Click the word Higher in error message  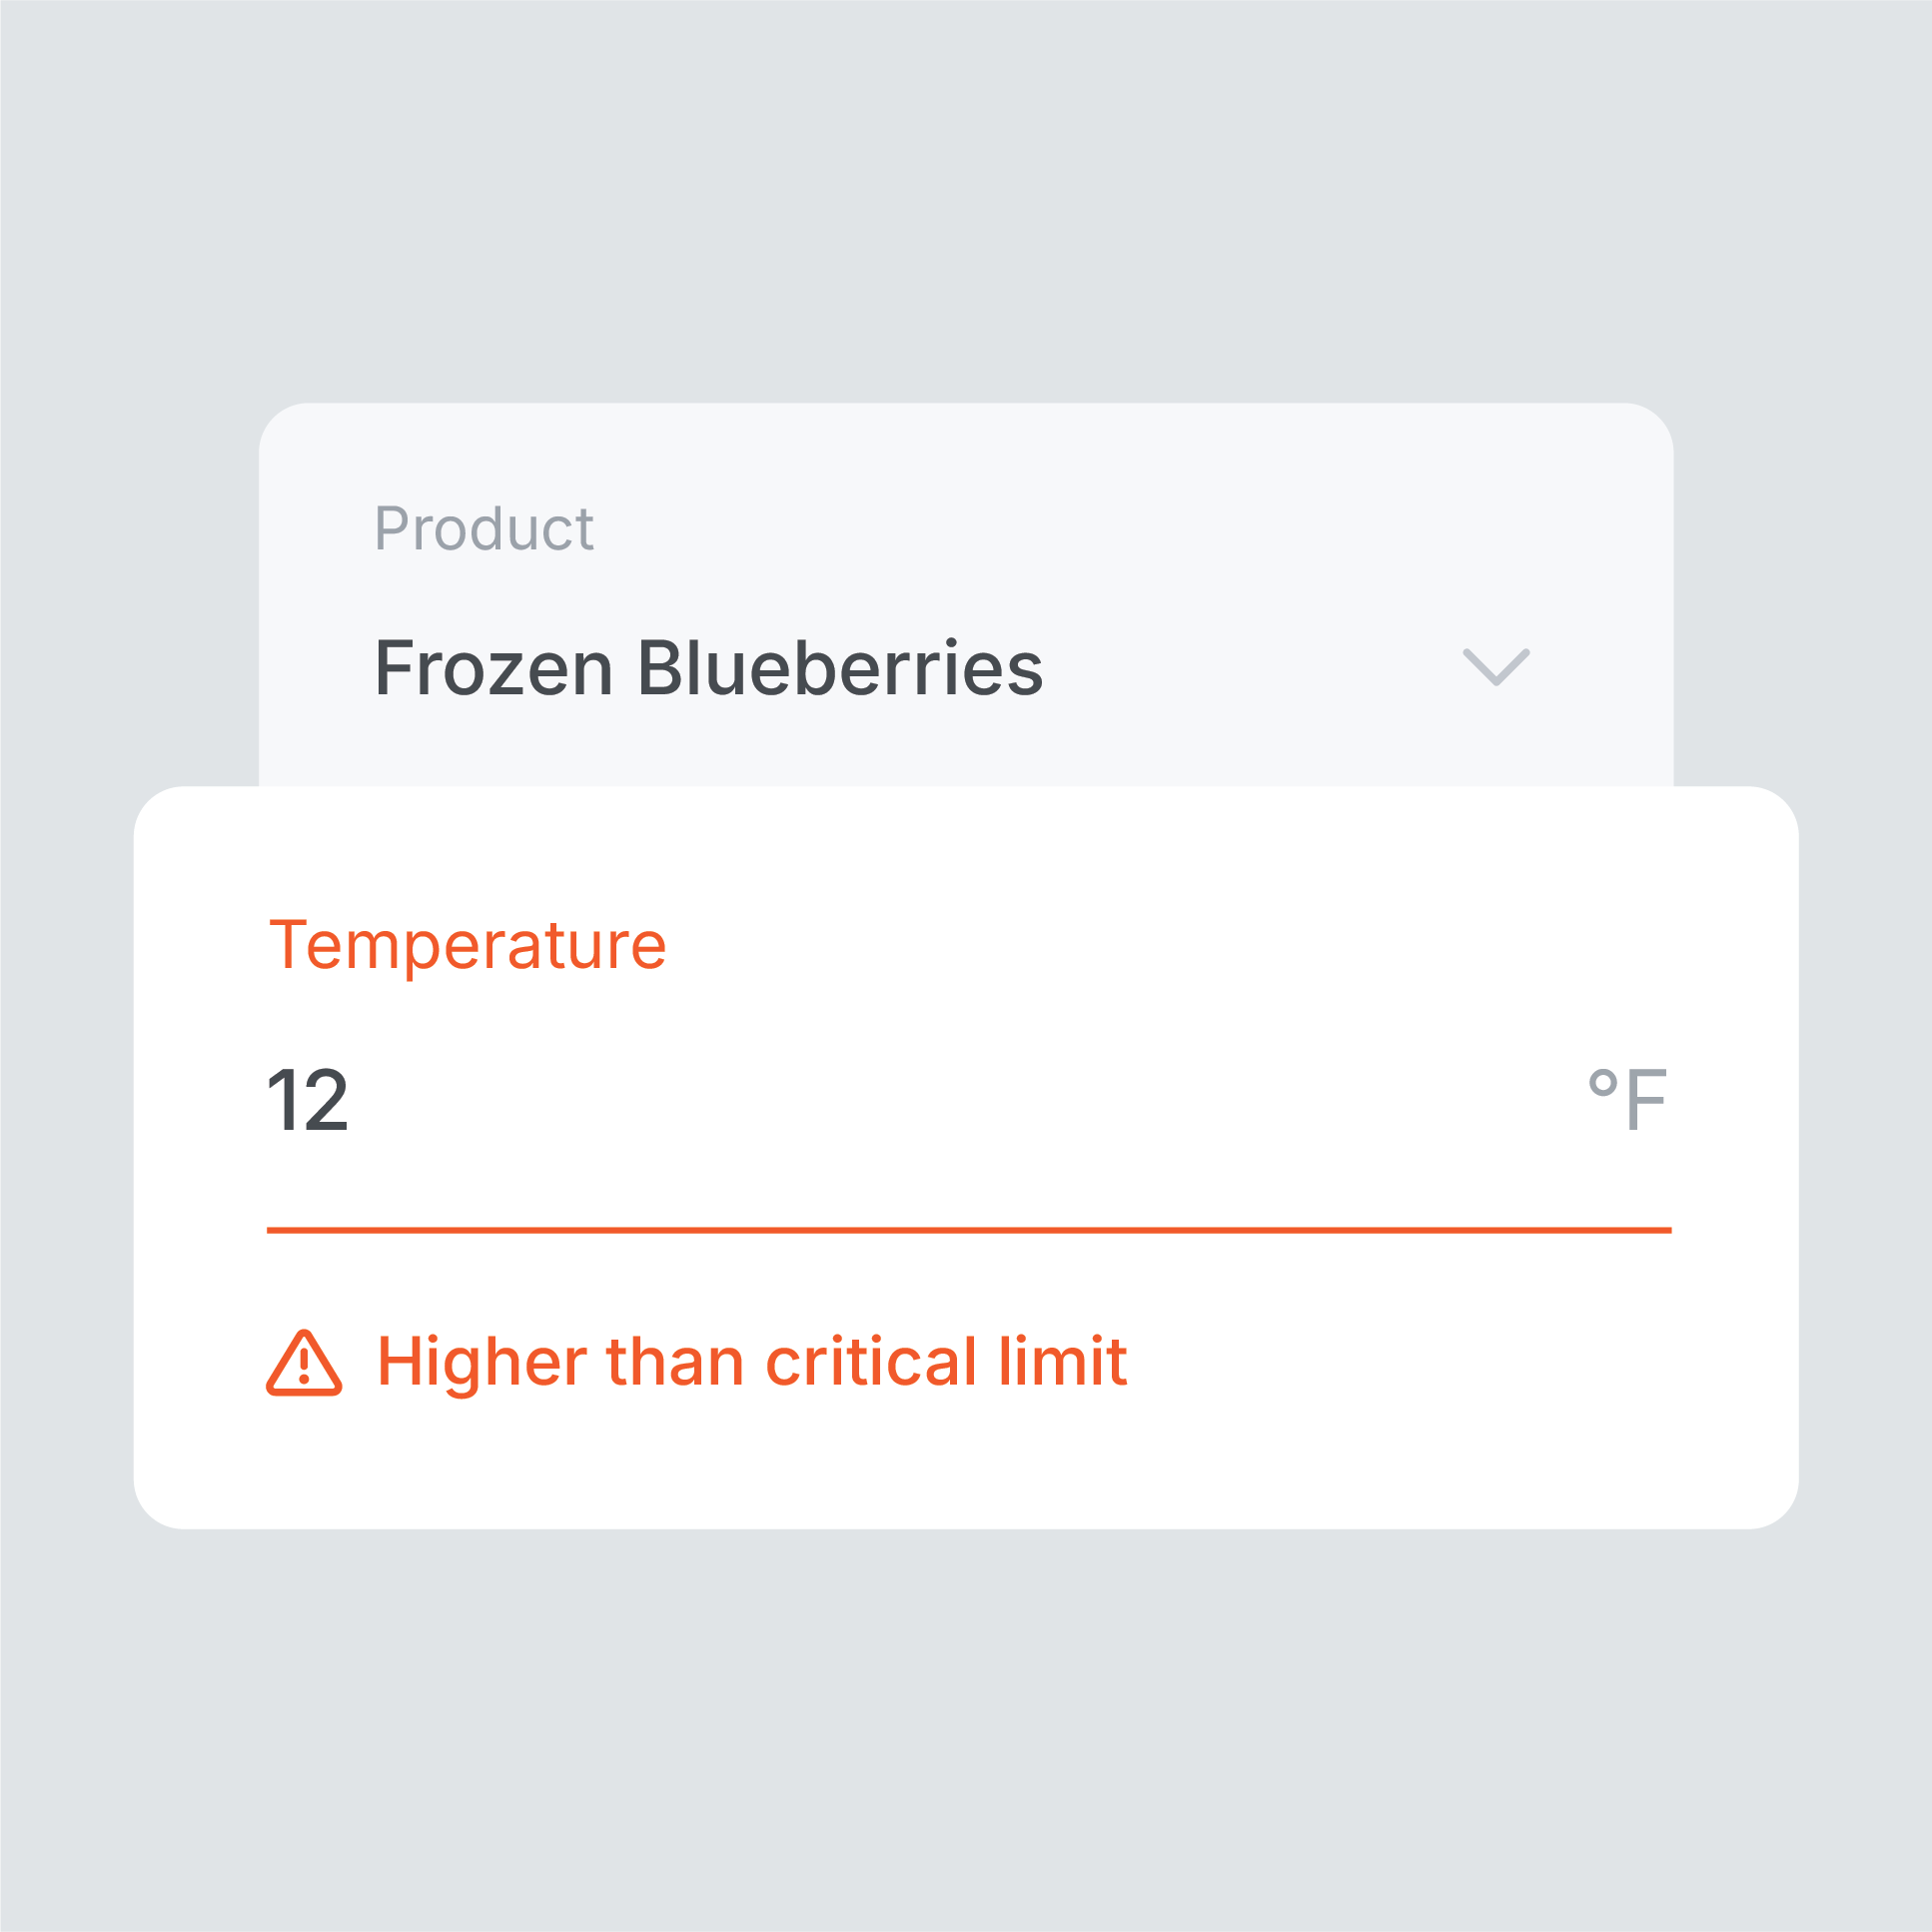click(482, 1364)
